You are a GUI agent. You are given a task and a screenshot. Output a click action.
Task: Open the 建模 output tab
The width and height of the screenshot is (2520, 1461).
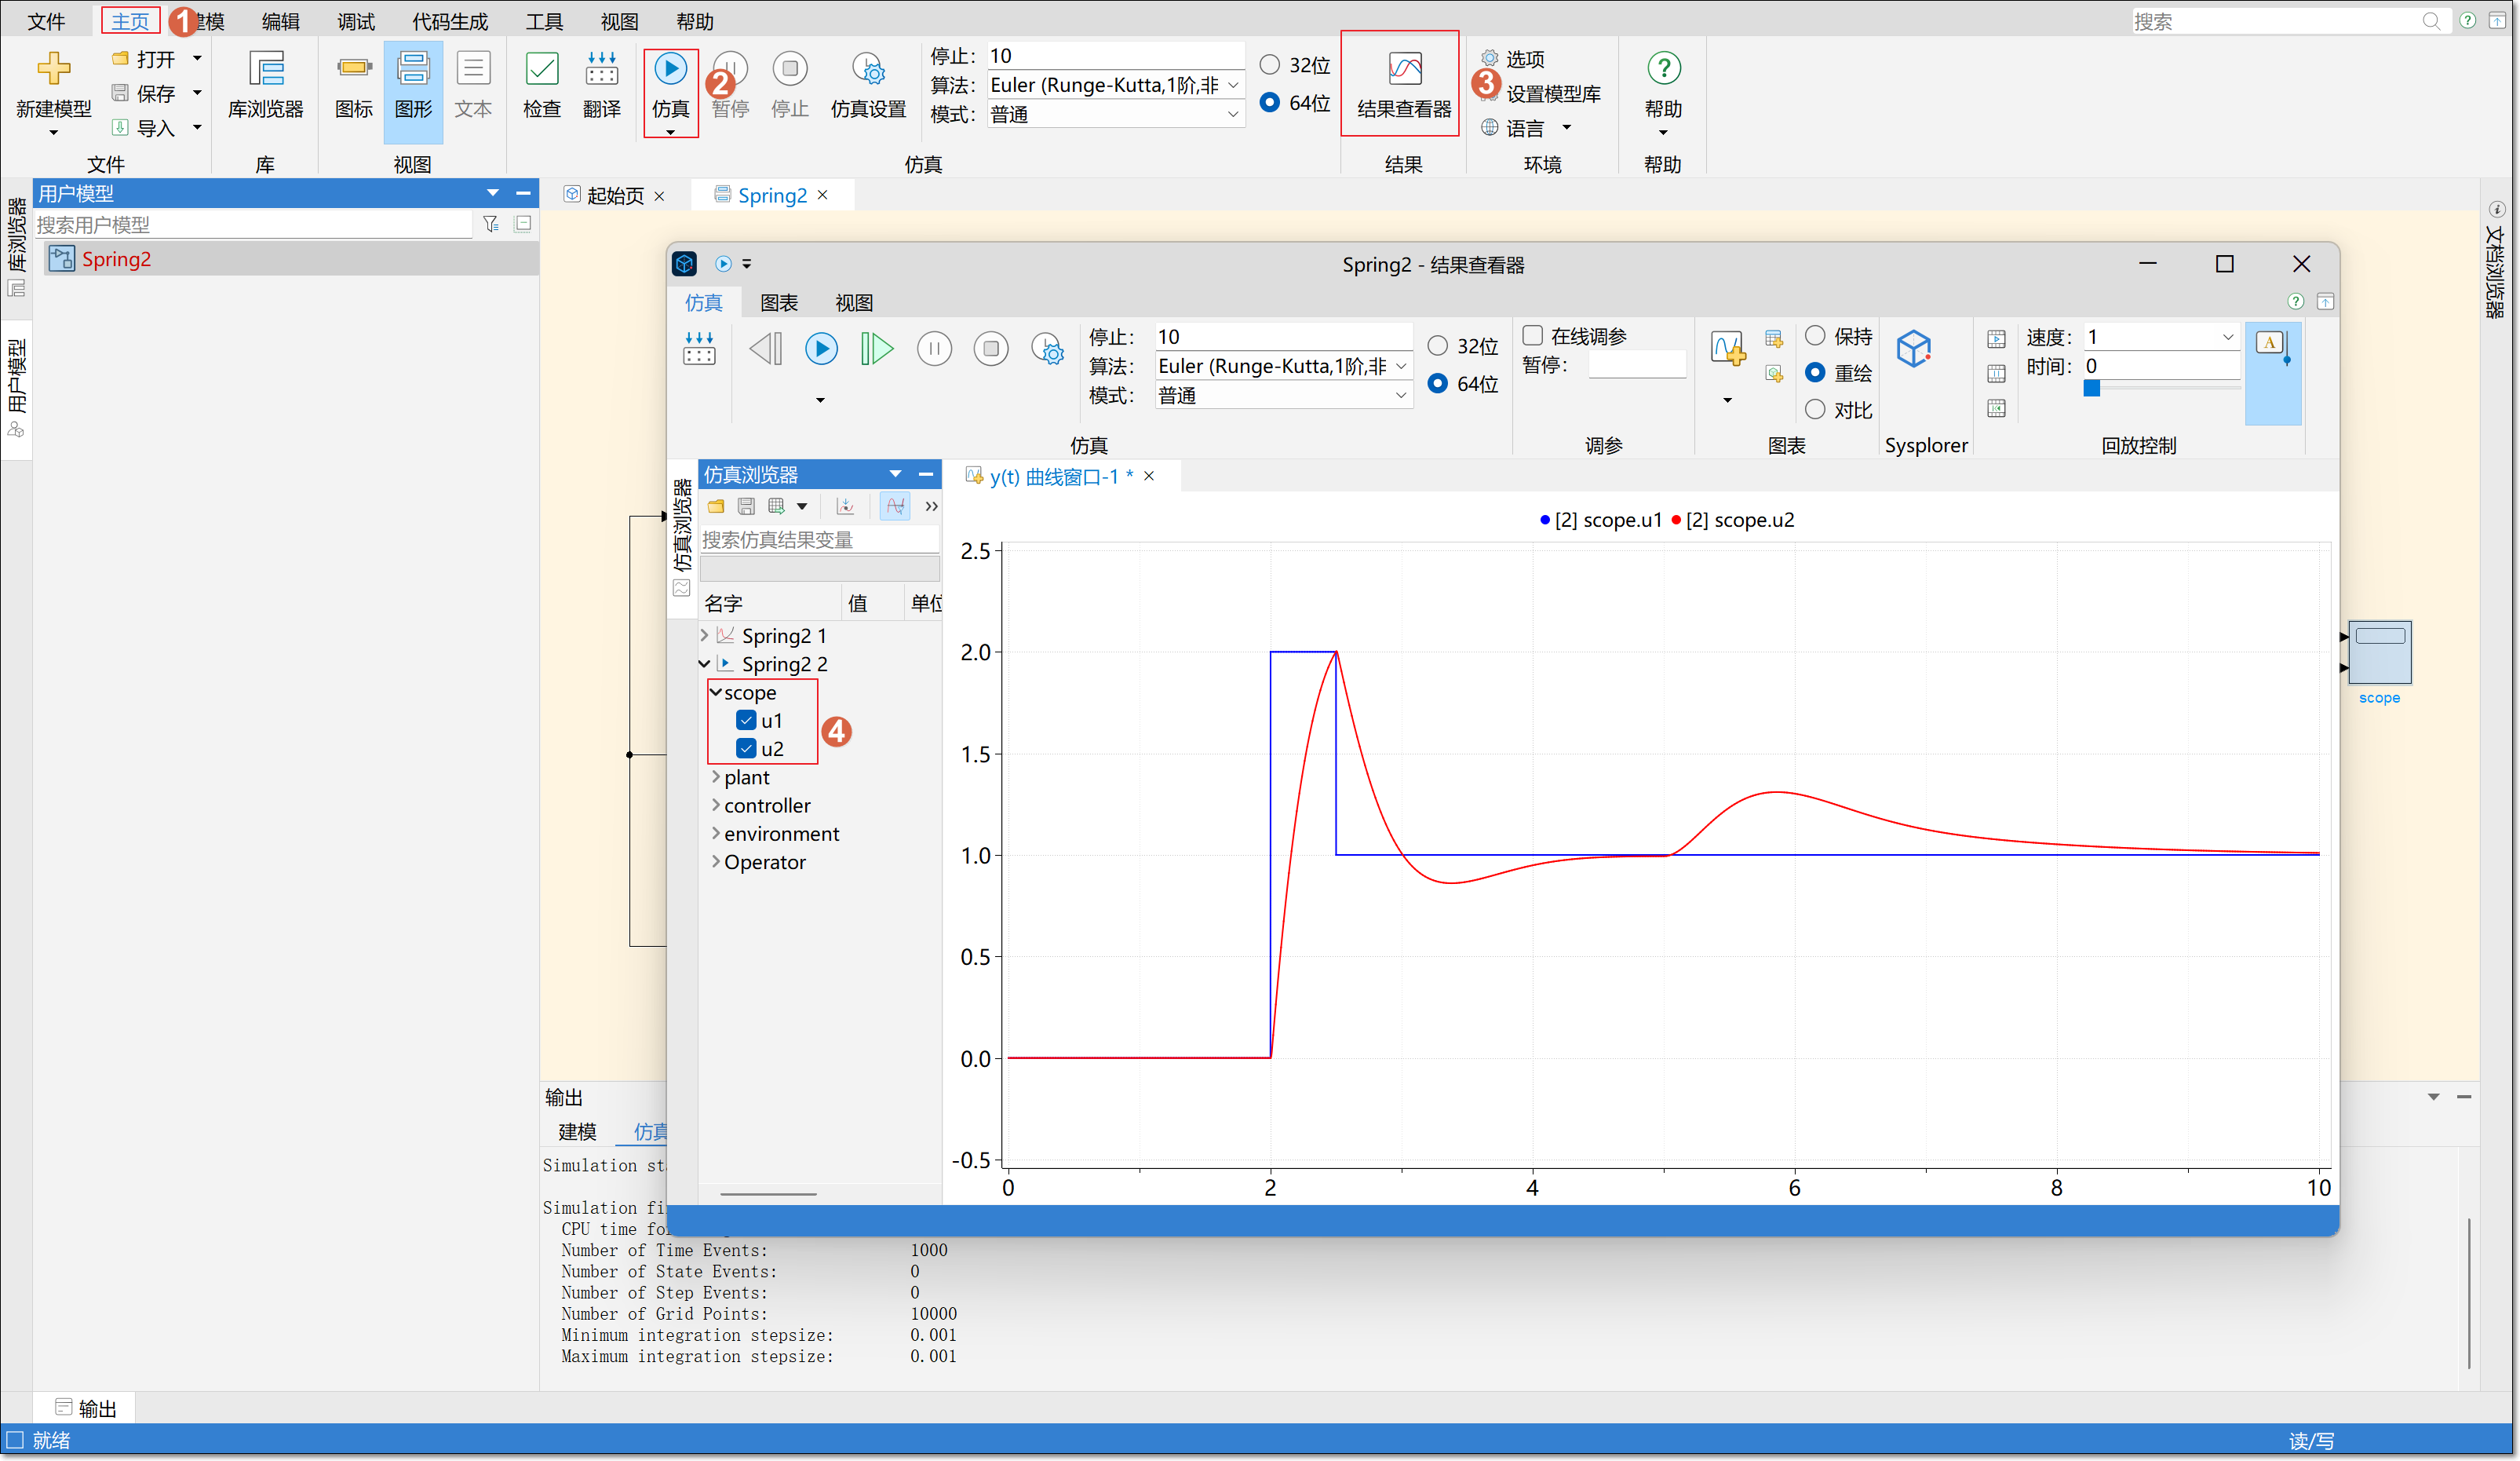[x=577, y=1131]
